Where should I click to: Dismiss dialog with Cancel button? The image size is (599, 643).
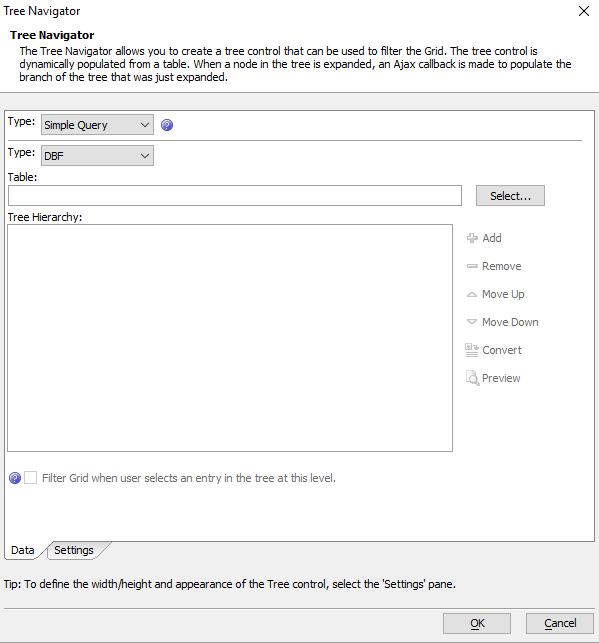pyautogui.click(x=560, y=623)
